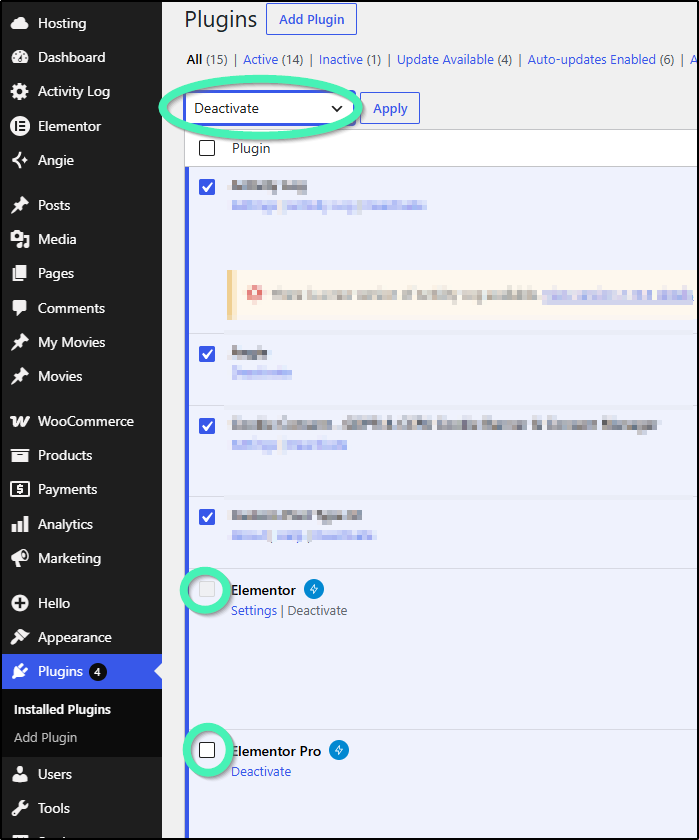Check the Elementor Pro plugin checkbox
This screenshot has width=699, height=840.
click(207, 750)
